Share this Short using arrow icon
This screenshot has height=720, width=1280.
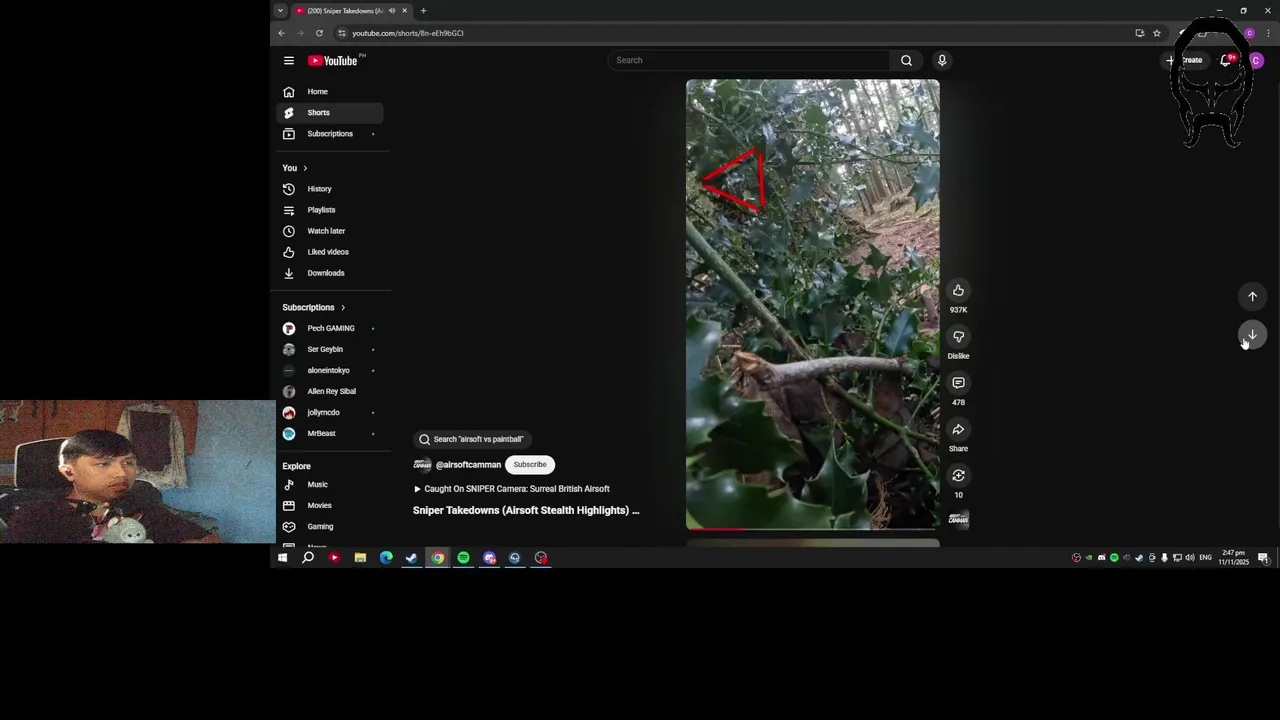click(958, 429)
